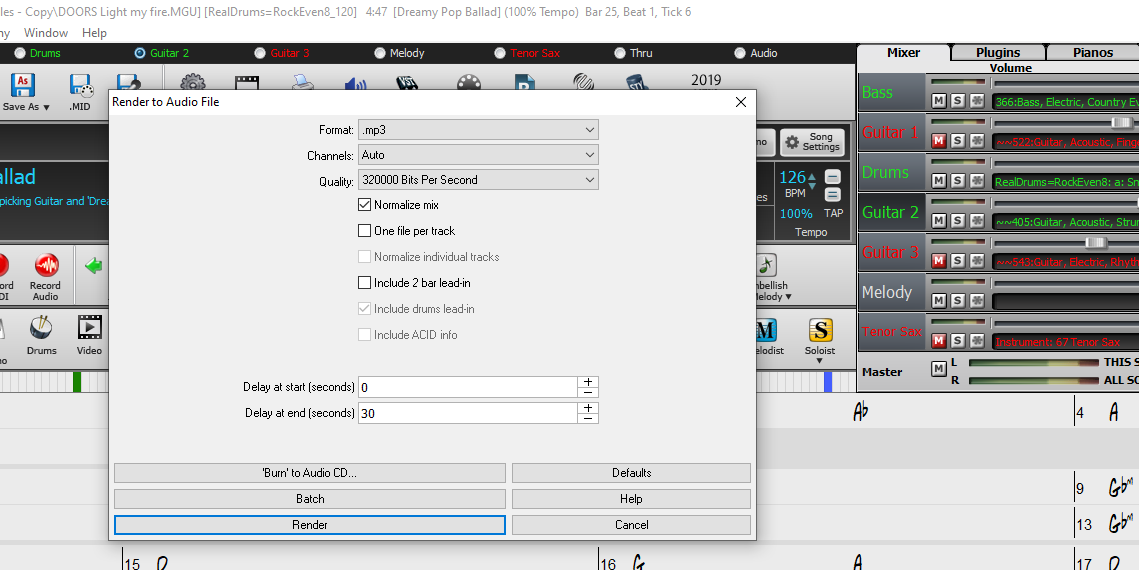
Task: Switch to the Plugins tab
Action: [x=998, y=52]
